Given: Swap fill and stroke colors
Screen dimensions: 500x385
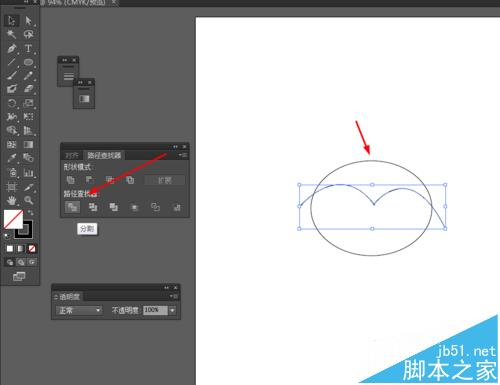Looking at the screenshot, I should point(30,212).
